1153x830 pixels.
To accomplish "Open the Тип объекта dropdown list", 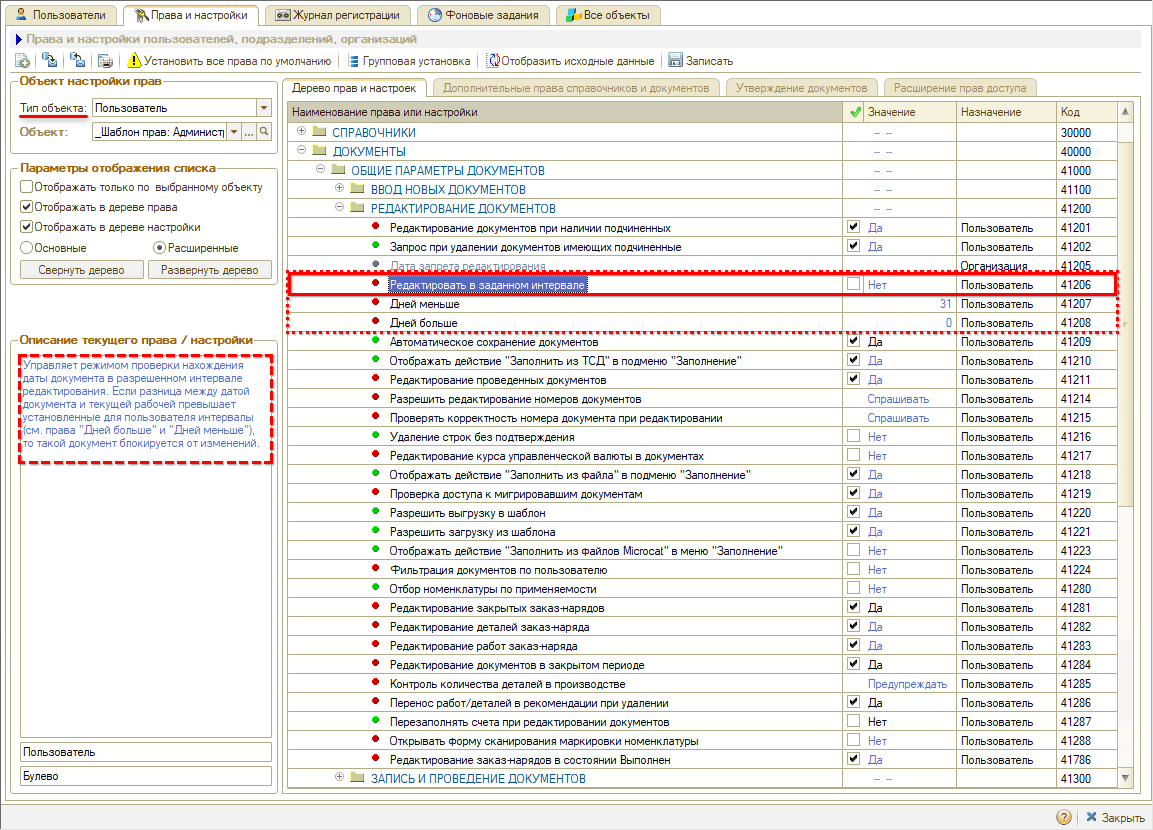I will [x=264, y=108].
